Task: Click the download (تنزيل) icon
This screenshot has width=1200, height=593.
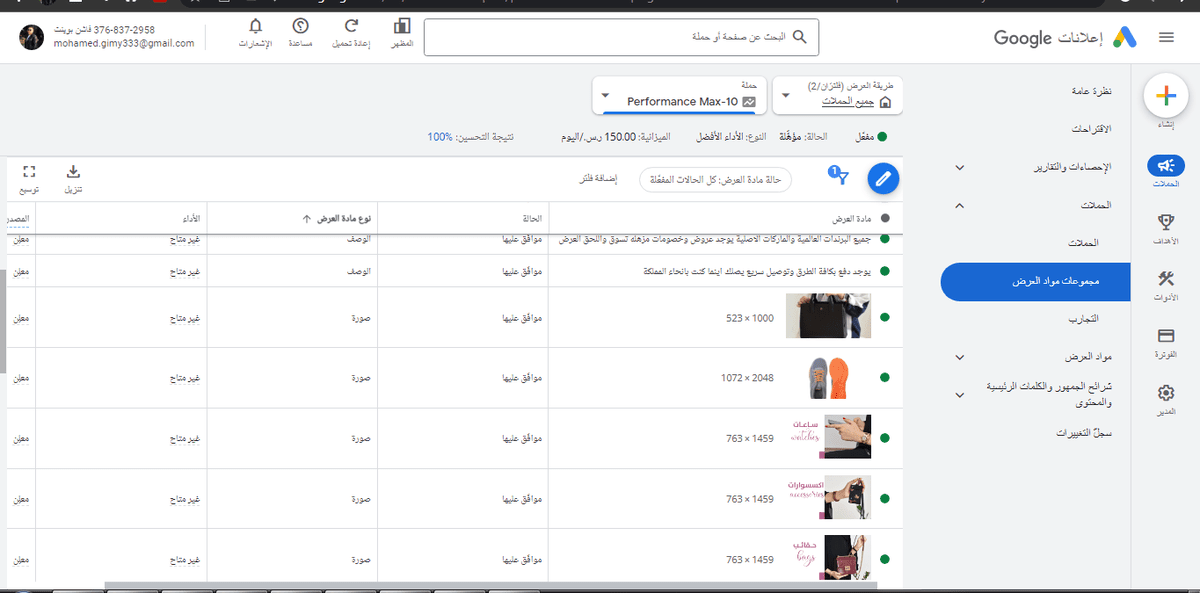Action: point(73,172)
